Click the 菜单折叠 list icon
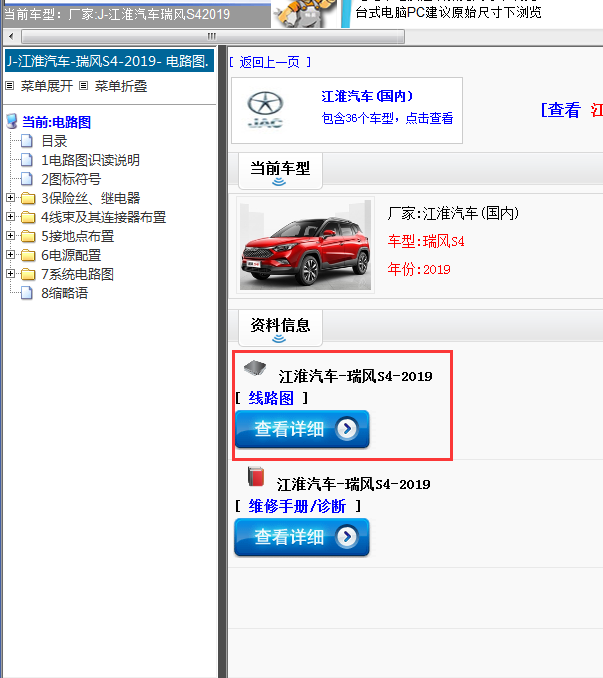Image resolution: width=603 pixels, height=678 pixels. click(x=83, y=86)
